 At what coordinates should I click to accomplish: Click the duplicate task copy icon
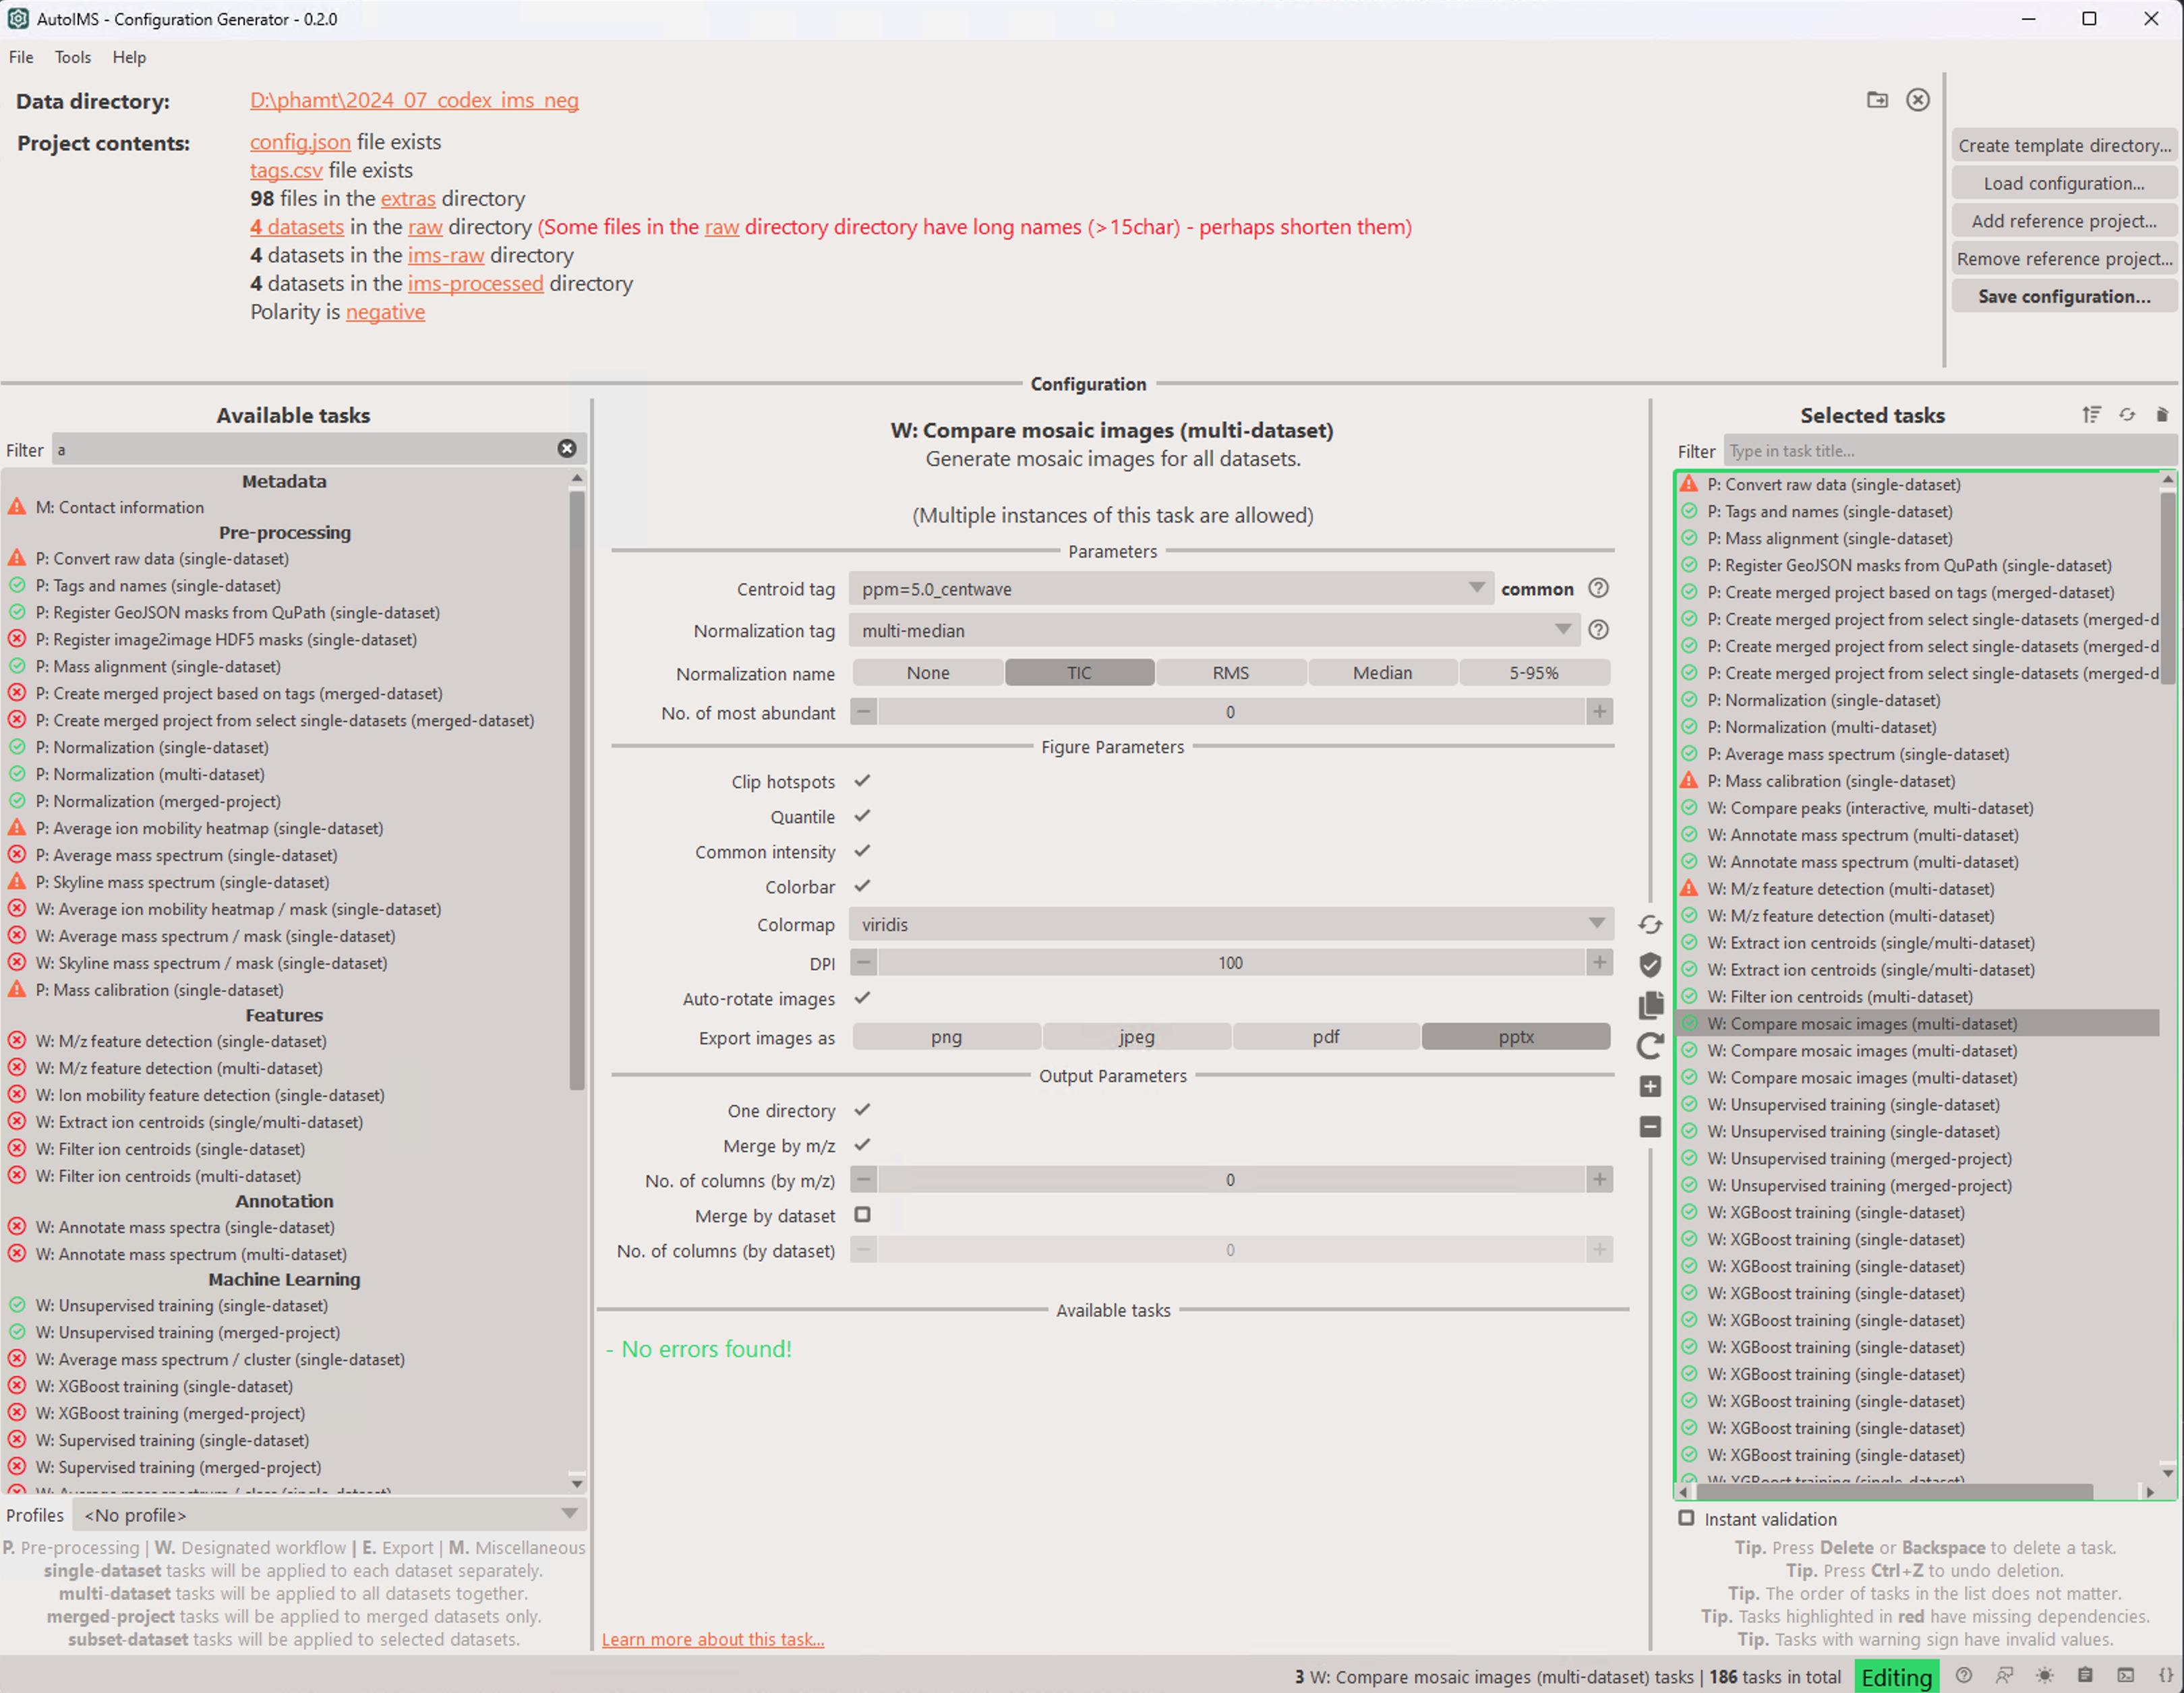point(1650,1005)
